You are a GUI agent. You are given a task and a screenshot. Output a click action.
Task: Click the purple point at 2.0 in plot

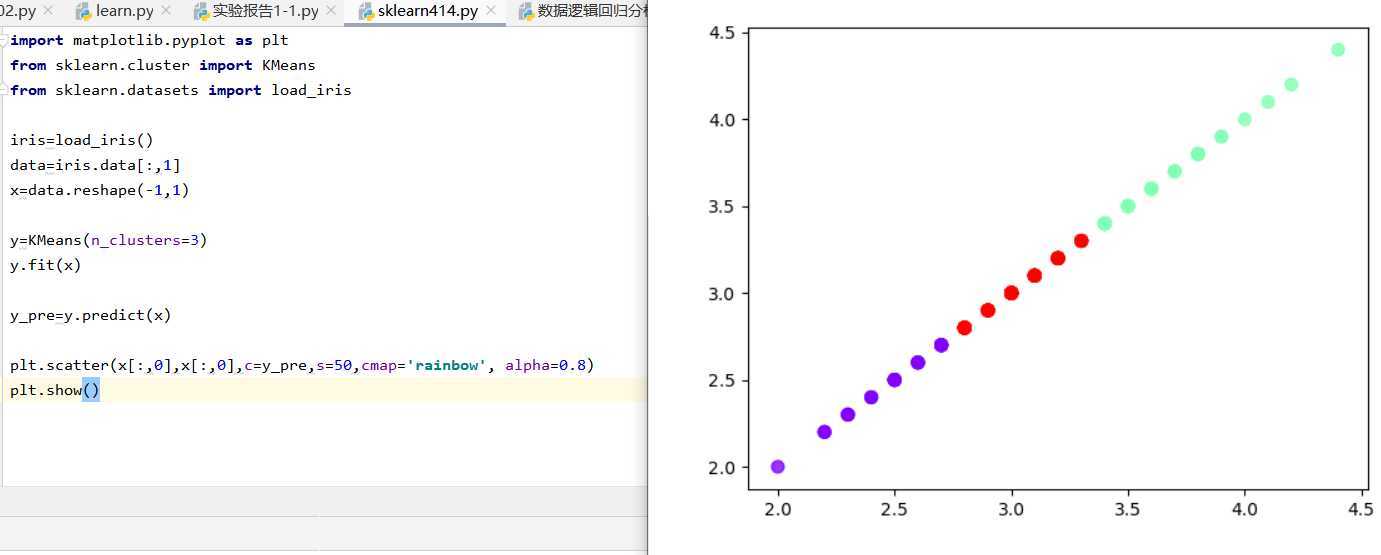coord(778,467)
